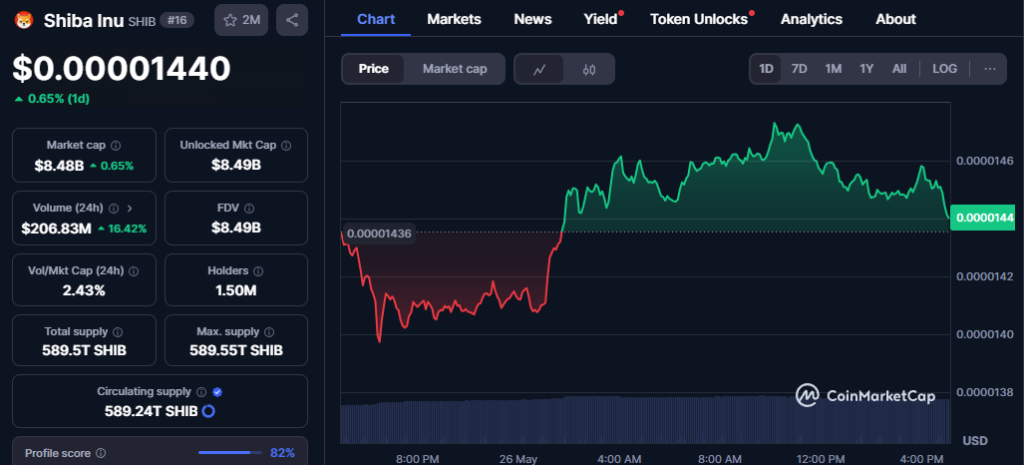Image resolution: width=1024 pixels, height=465 pixels.
Task: Click the $0.00001440 price heading
Action: 121,69
